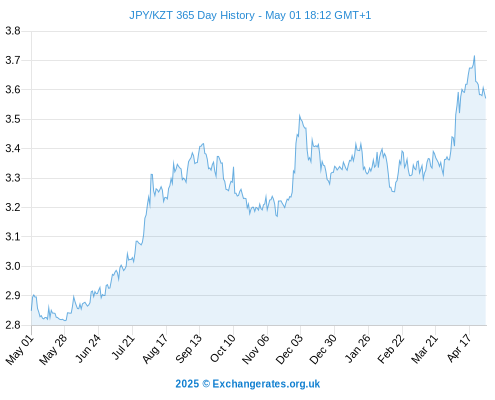Select the May 28 x-axis date label
495x400 pixels.
point(53,349)
